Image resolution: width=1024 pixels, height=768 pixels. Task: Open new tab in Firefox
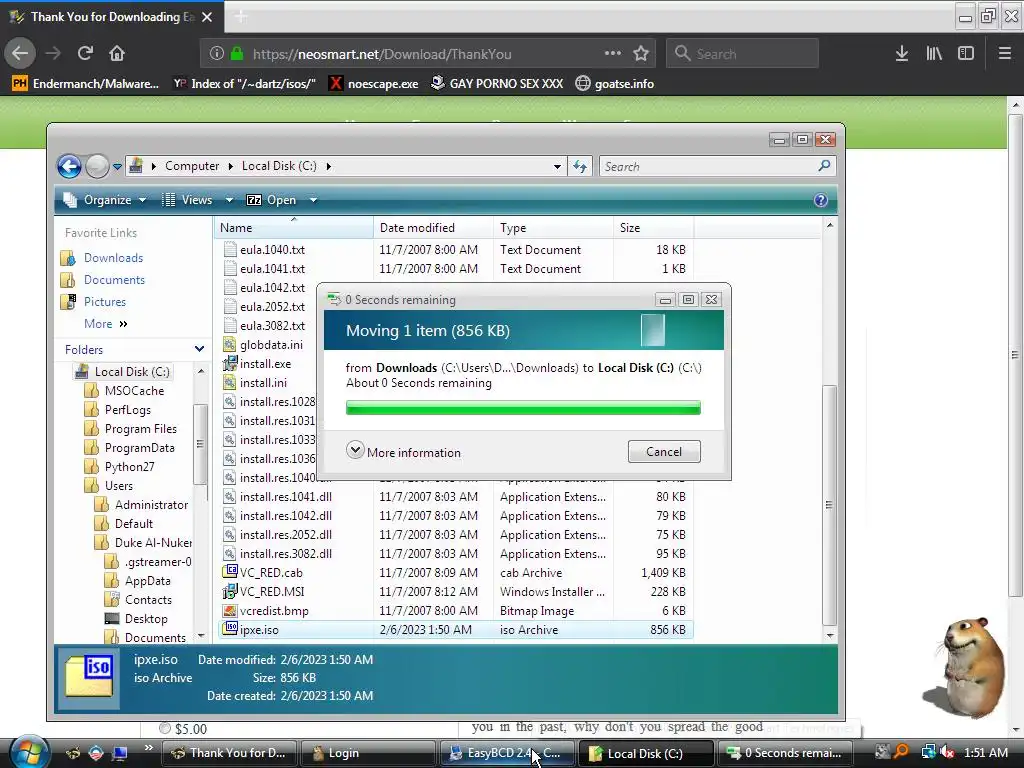tap(241, 16)
